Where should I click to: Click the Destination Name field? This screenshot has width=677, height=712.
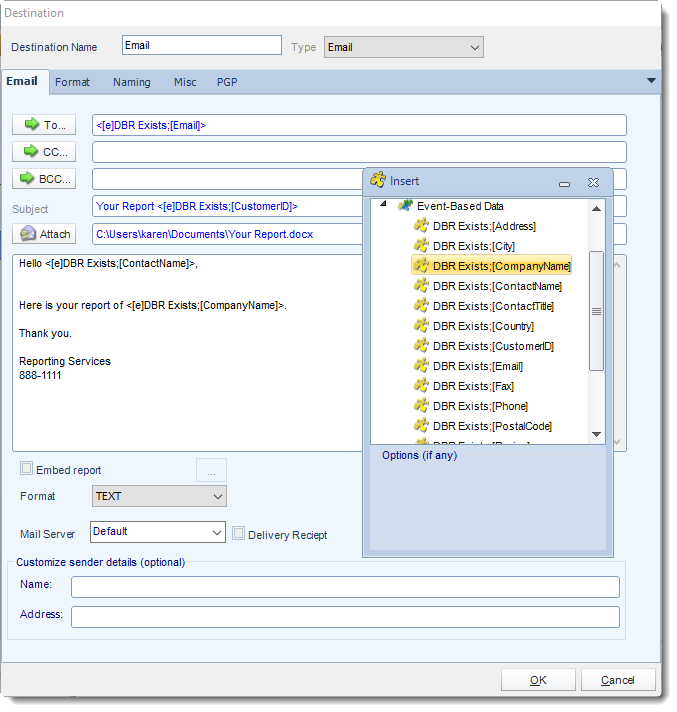[202, 45]
